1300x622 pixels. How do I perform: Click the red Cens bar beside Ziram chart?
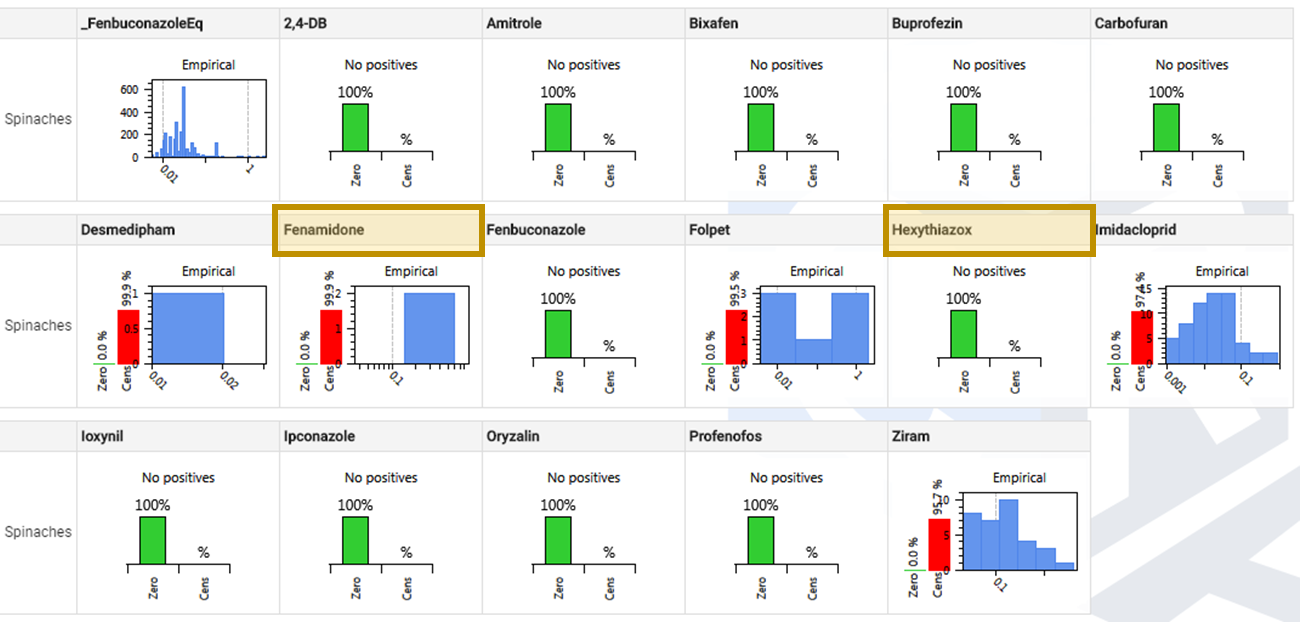(938, 545)
